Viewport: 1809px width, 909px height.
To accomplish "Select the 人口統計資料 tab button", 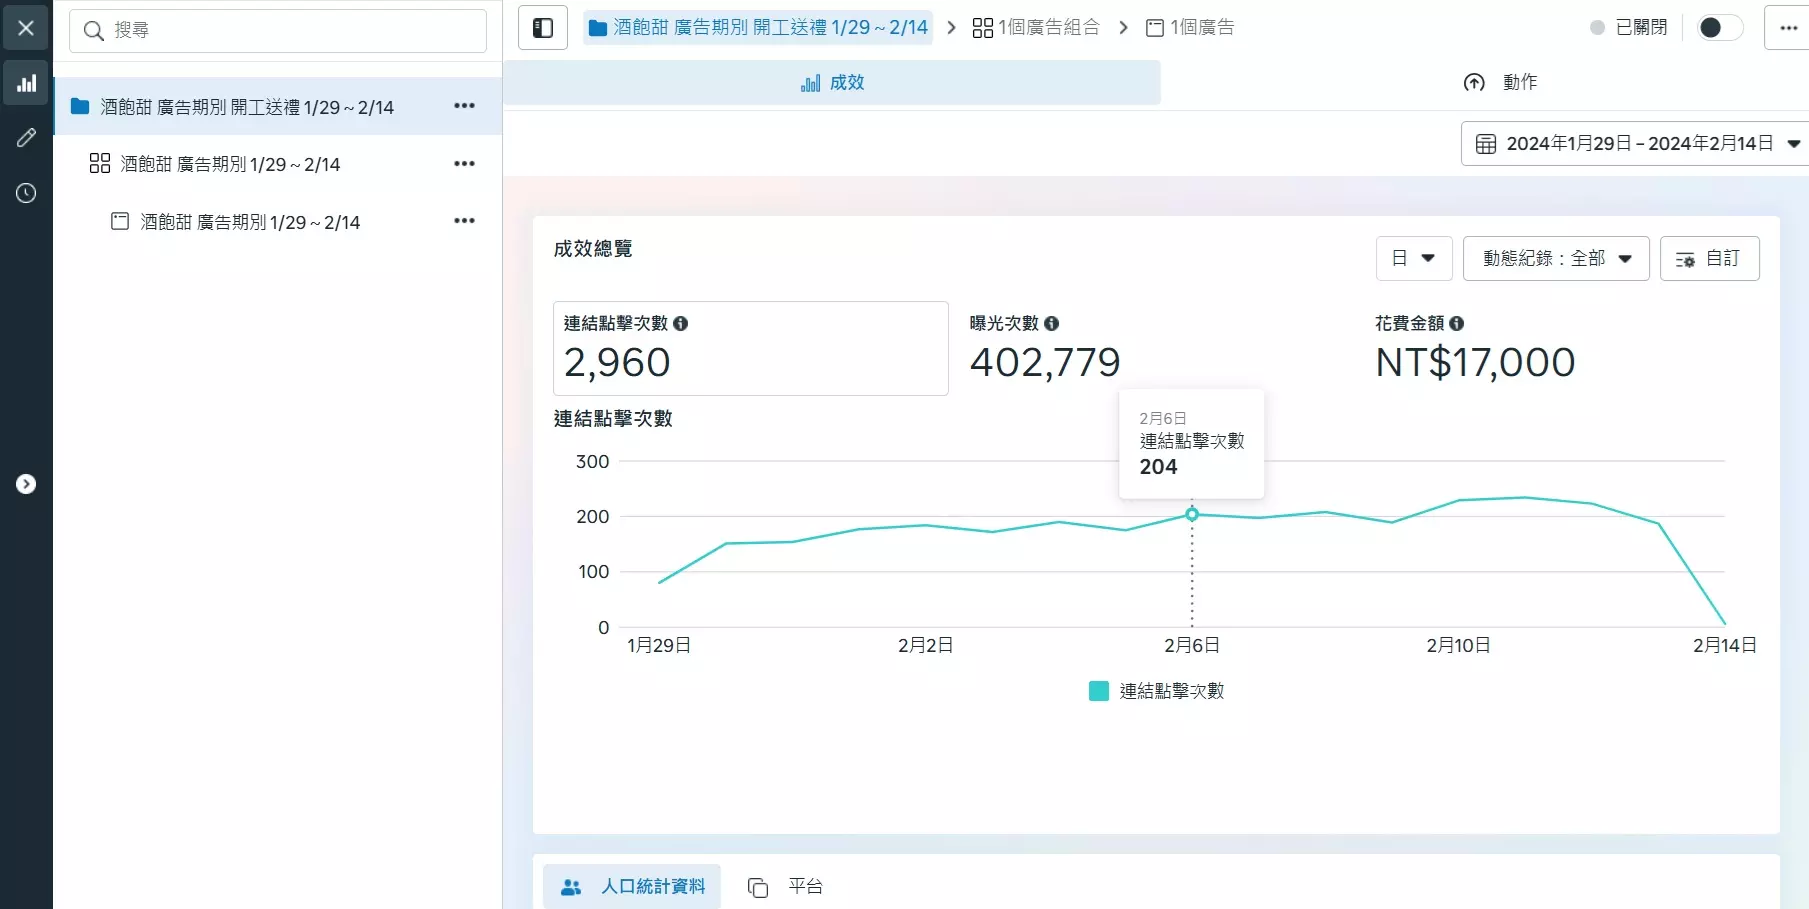I will (x=632, y=886).
